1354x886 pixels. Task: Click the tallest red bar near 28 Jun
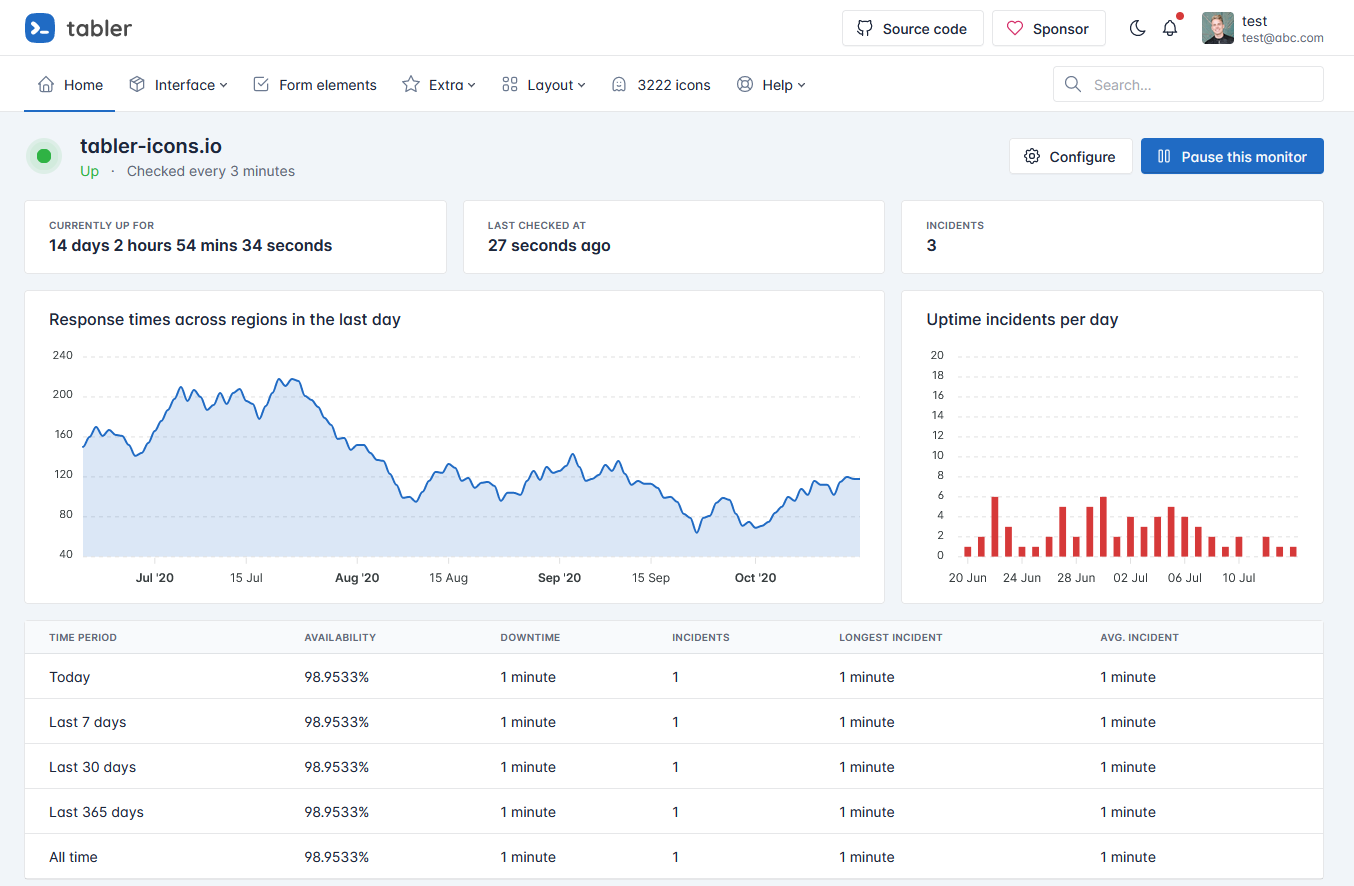pos(1103,526)
